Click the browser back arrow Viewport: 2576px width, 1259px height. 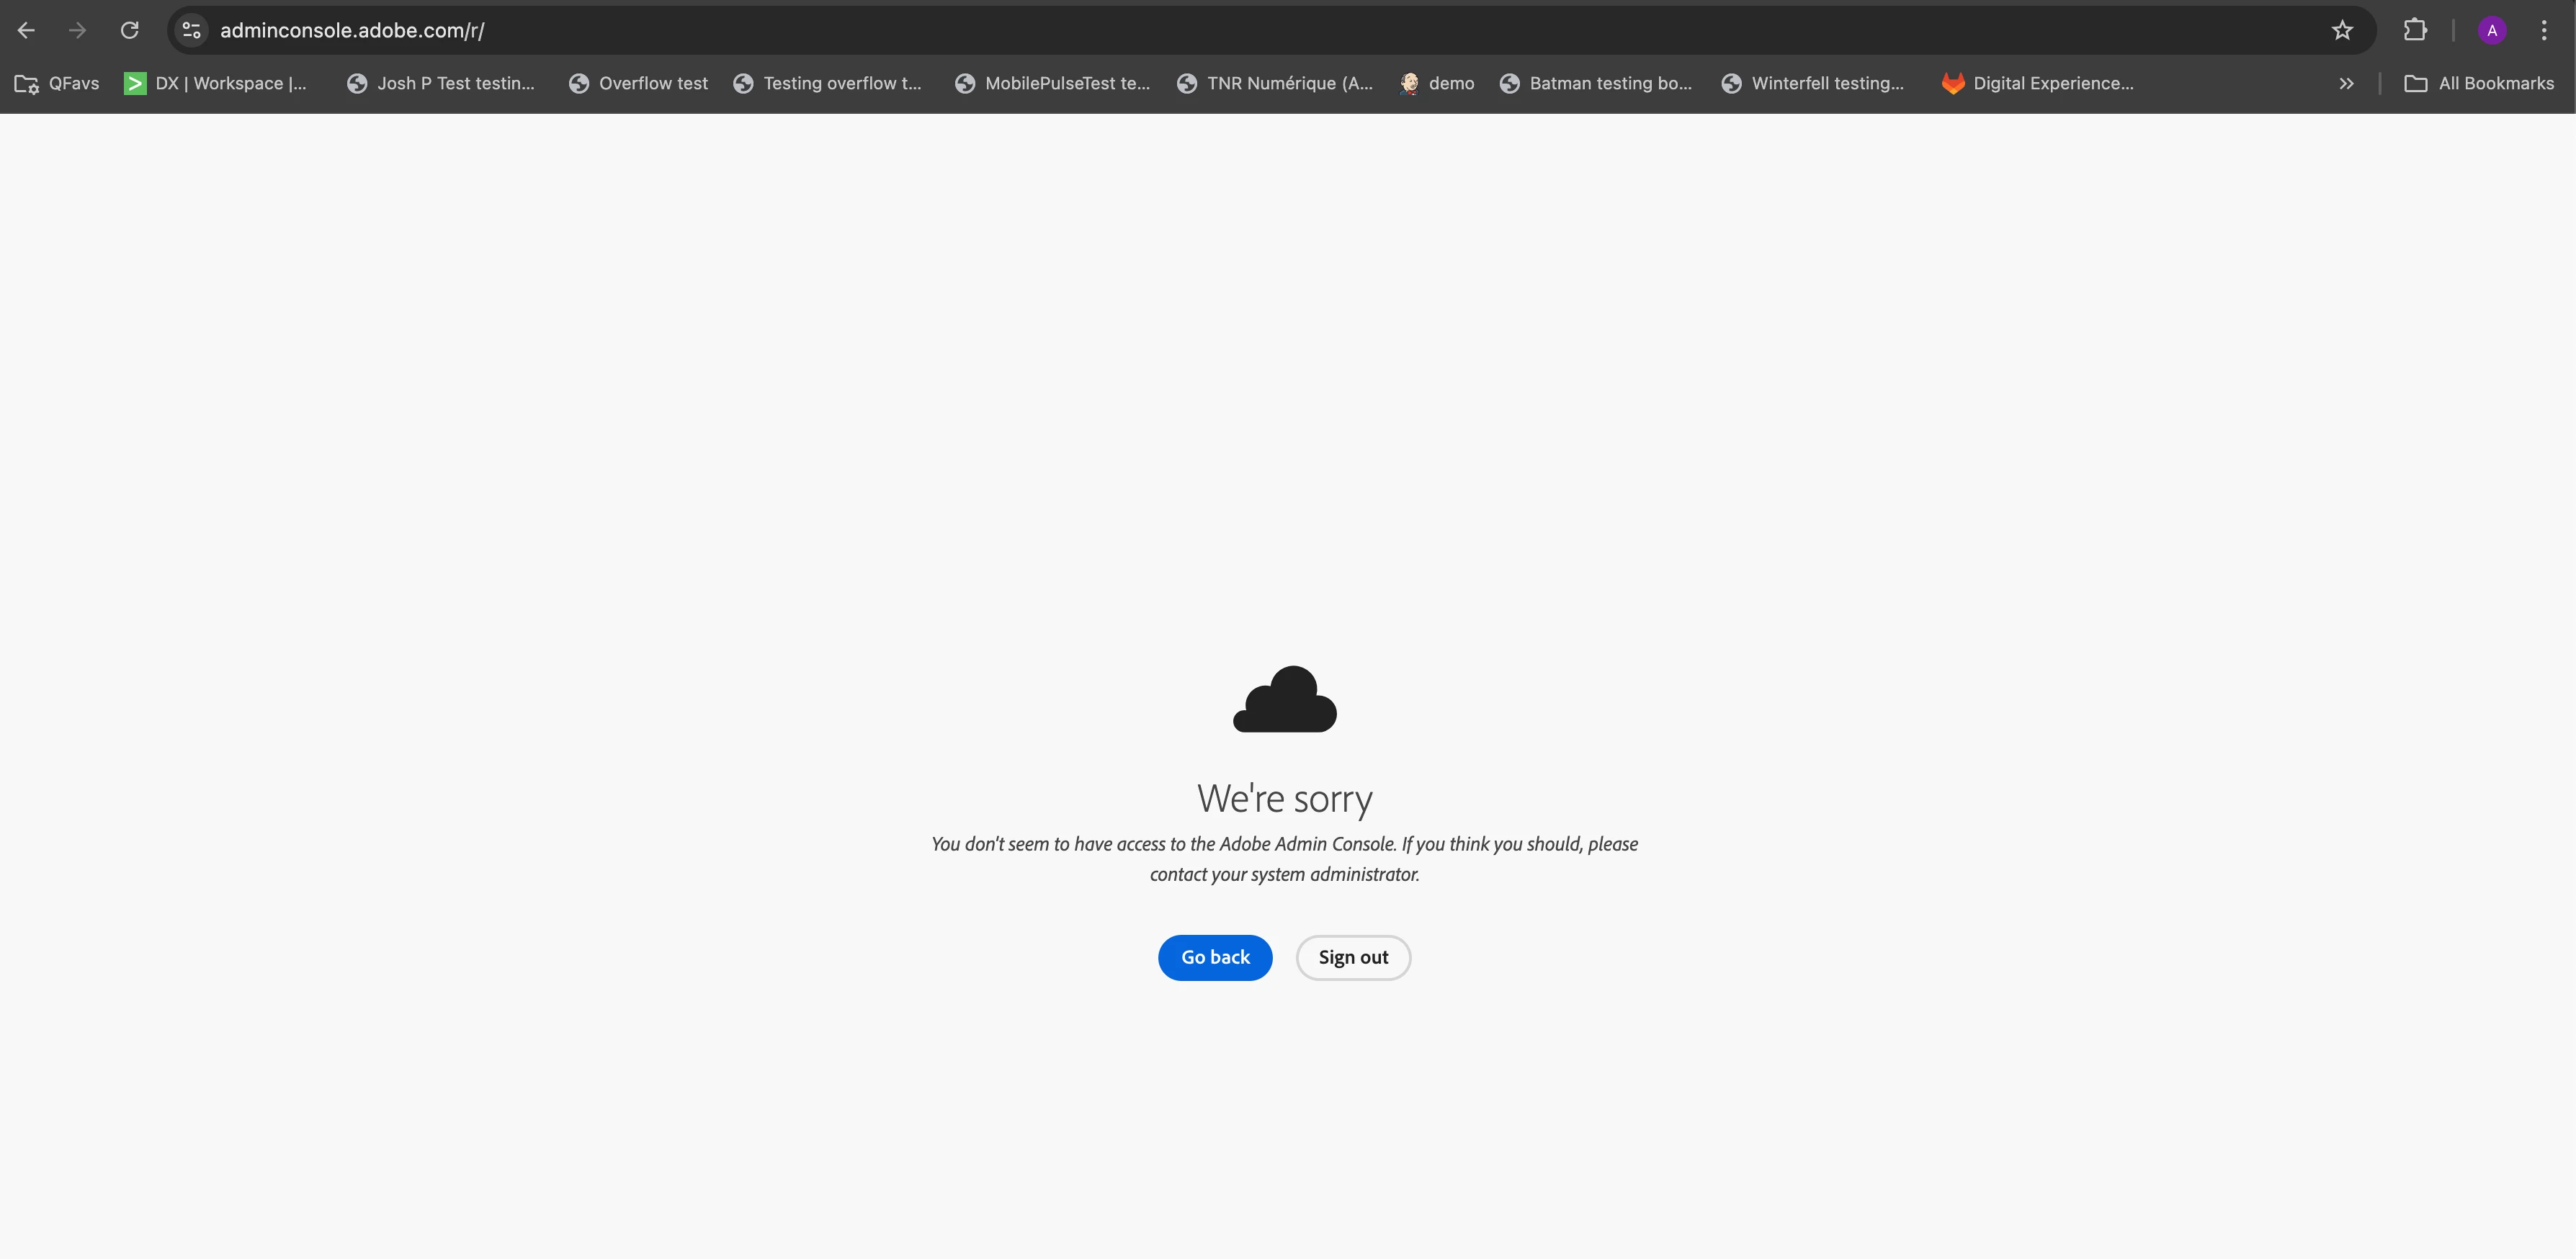(x=27, y=30)
